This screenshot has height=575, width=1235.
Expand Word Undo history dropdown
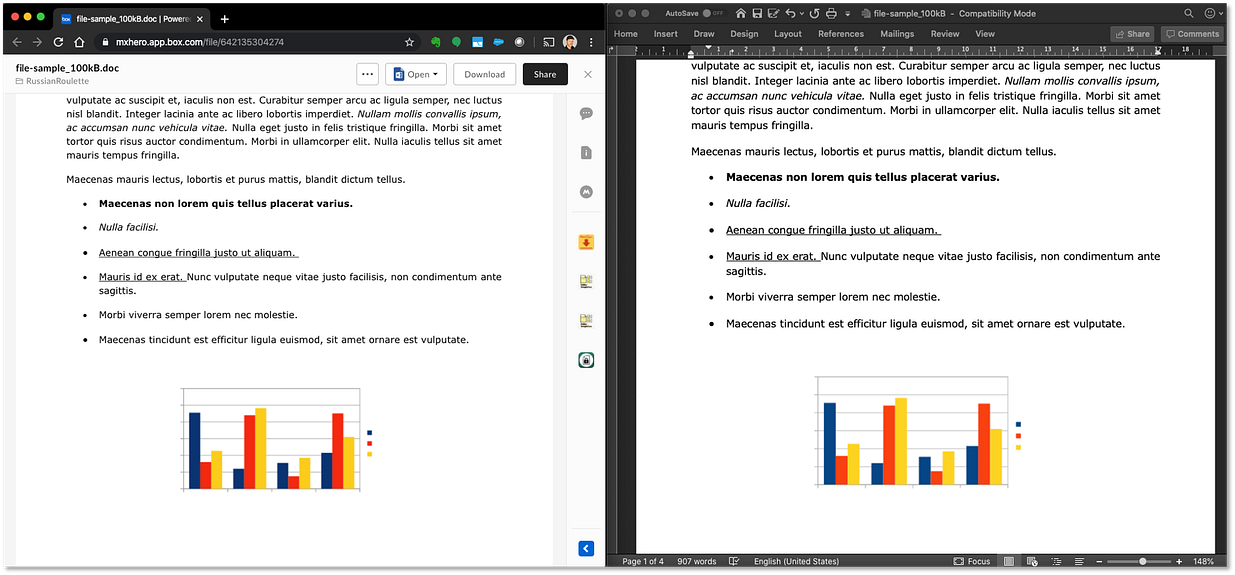[802, 13]
